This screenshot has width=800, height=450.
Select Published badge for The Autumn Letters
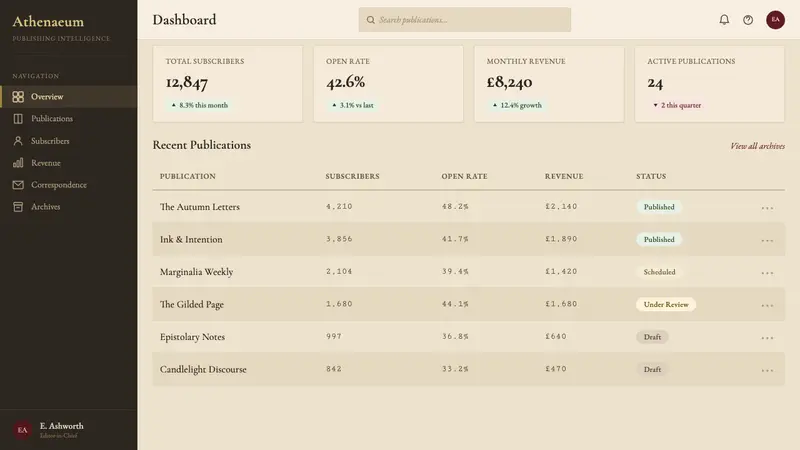click(x=659, y=207)
